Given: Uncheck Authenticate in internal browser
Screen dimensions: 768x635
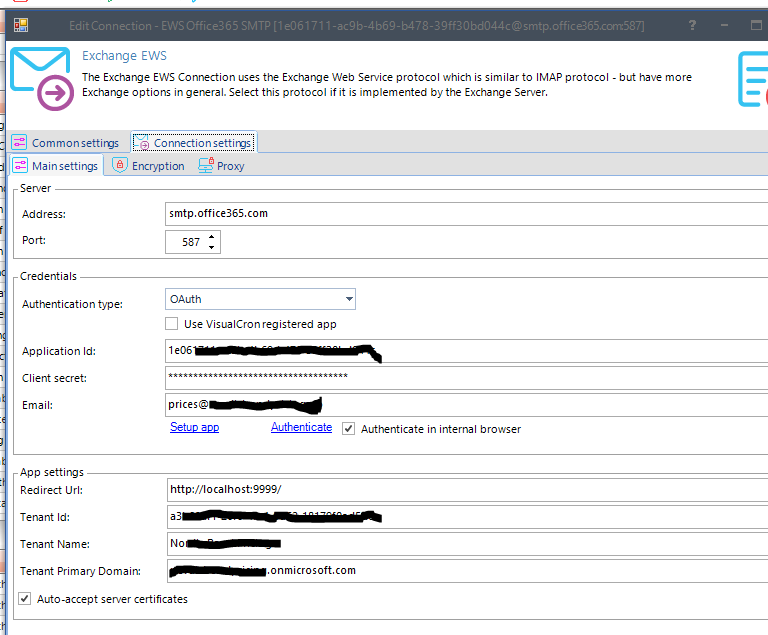Looking at the screenshot, I should coord(348,428).
